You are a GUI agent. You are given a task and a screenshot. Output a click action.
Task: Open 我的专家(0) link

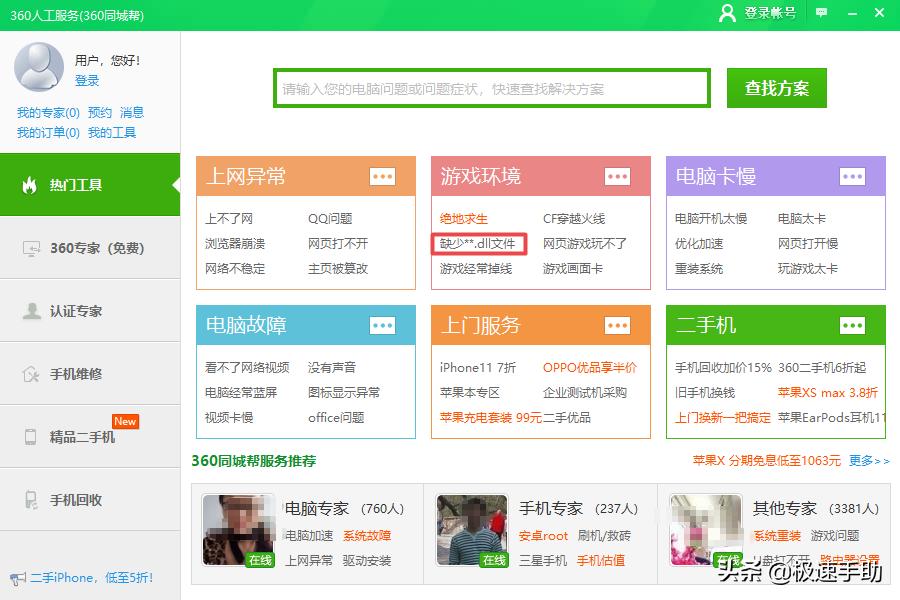click(48, 113)
